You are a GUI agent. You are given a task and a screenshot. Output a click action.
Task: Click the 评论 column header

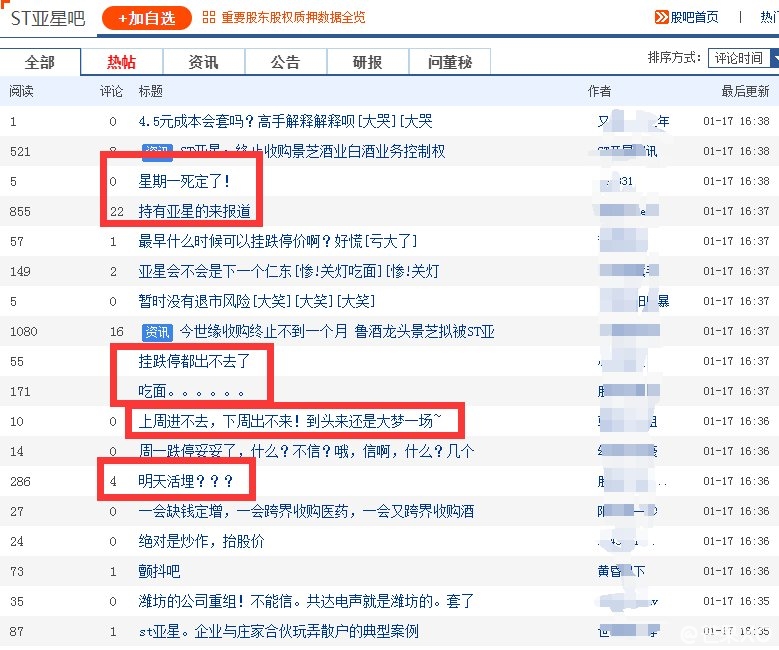[x=111, y=91]
